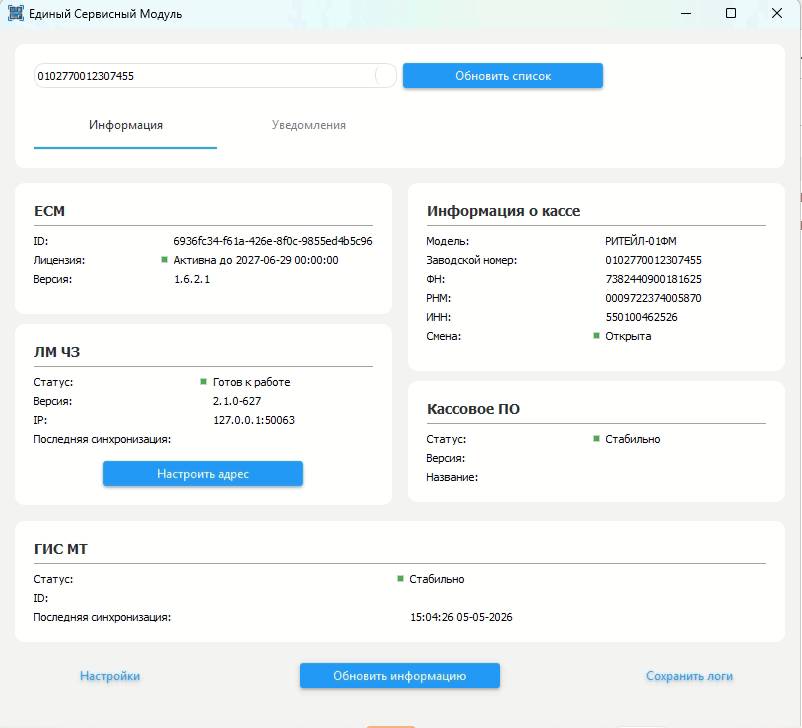Close the Единый Сервисный Модуль window
Viewport: 802px width, 728px height.
(777, 13)
